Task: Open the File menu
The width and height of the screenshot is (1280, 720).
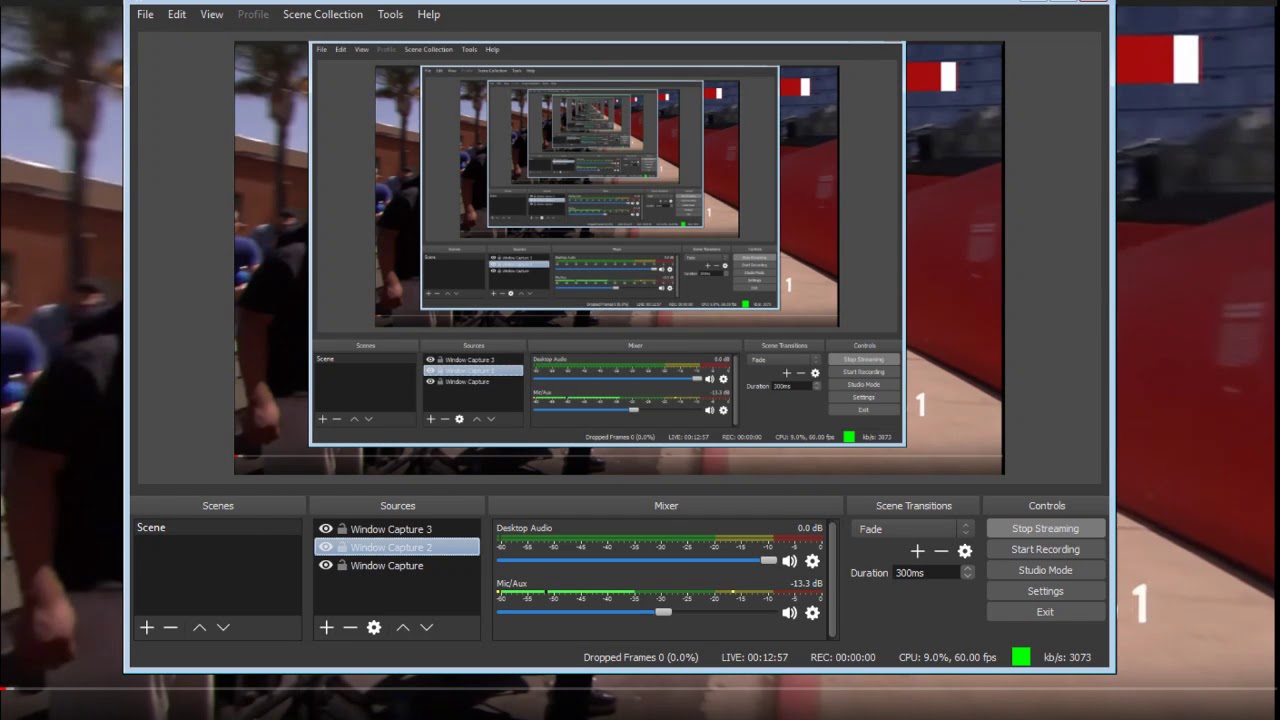Action: 145,14
